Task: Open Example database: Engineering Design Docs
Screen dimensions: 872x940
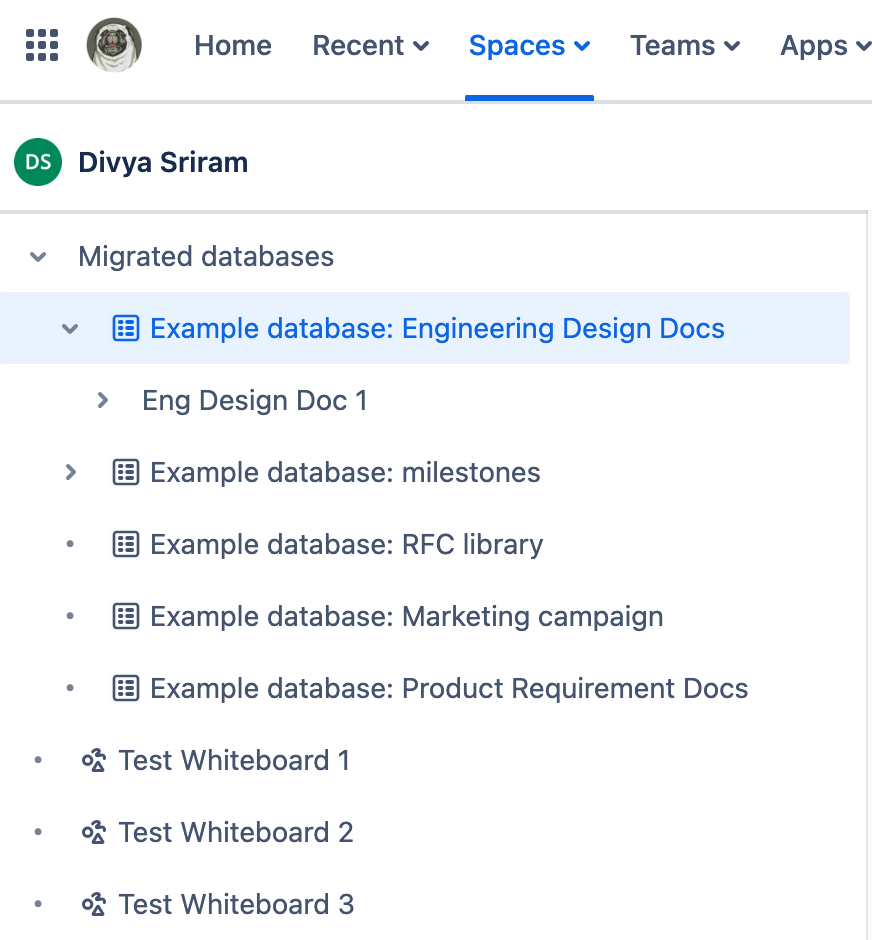Action: pyautogui.click(x=437, y=329)
